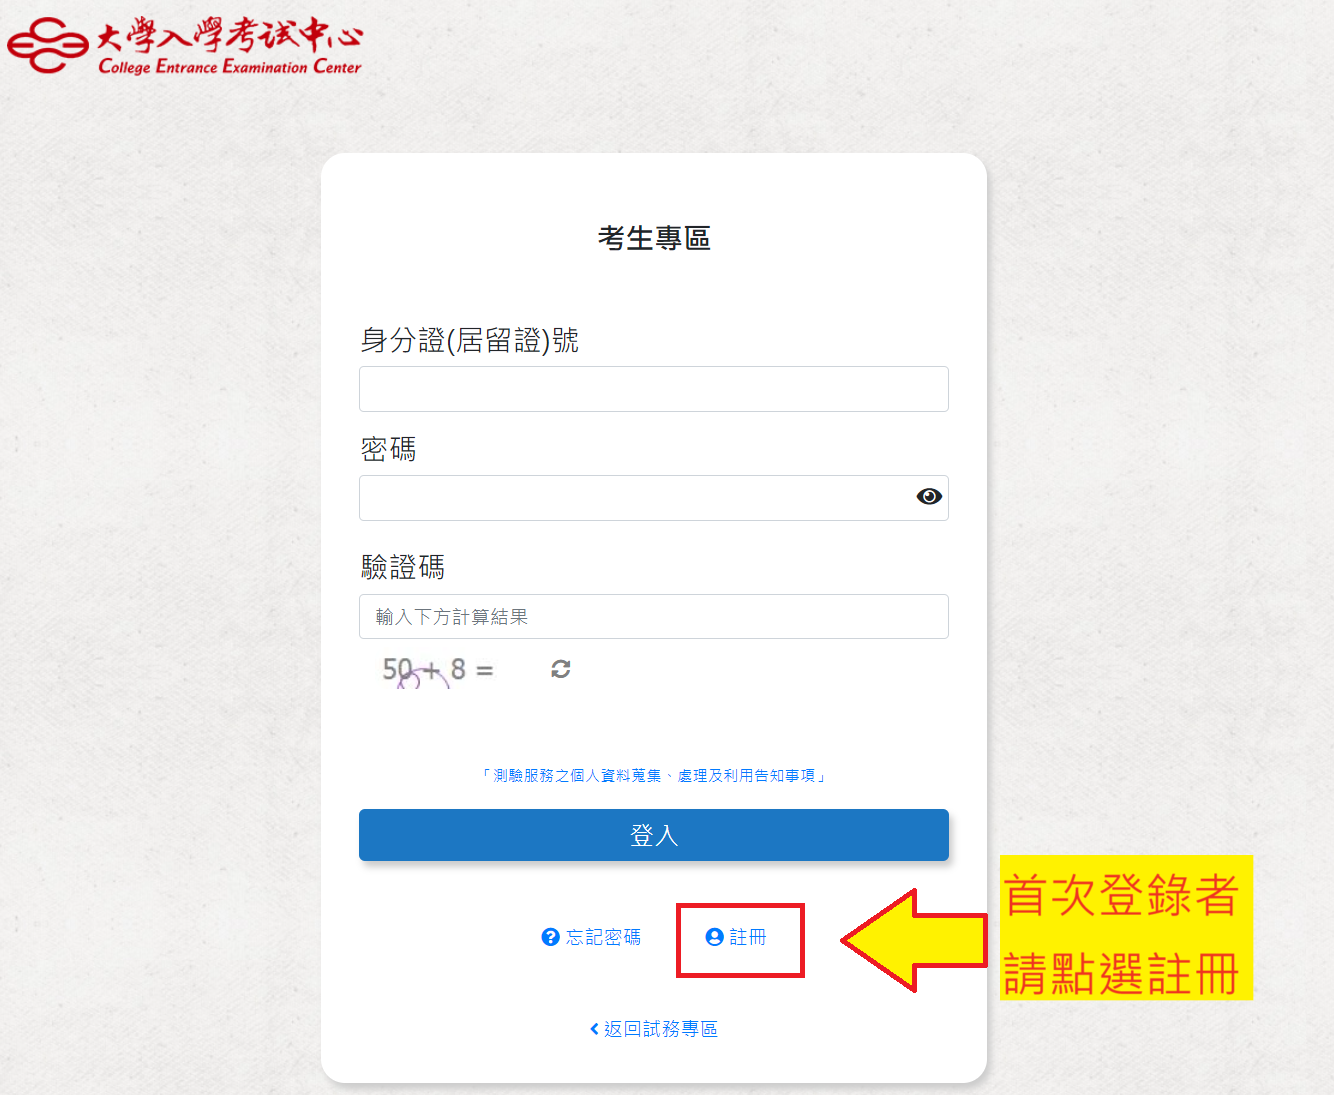Focus the 驗證碼 answer input field
The height and width of the screenshot is (1095, 1334).
coord(654,616)
